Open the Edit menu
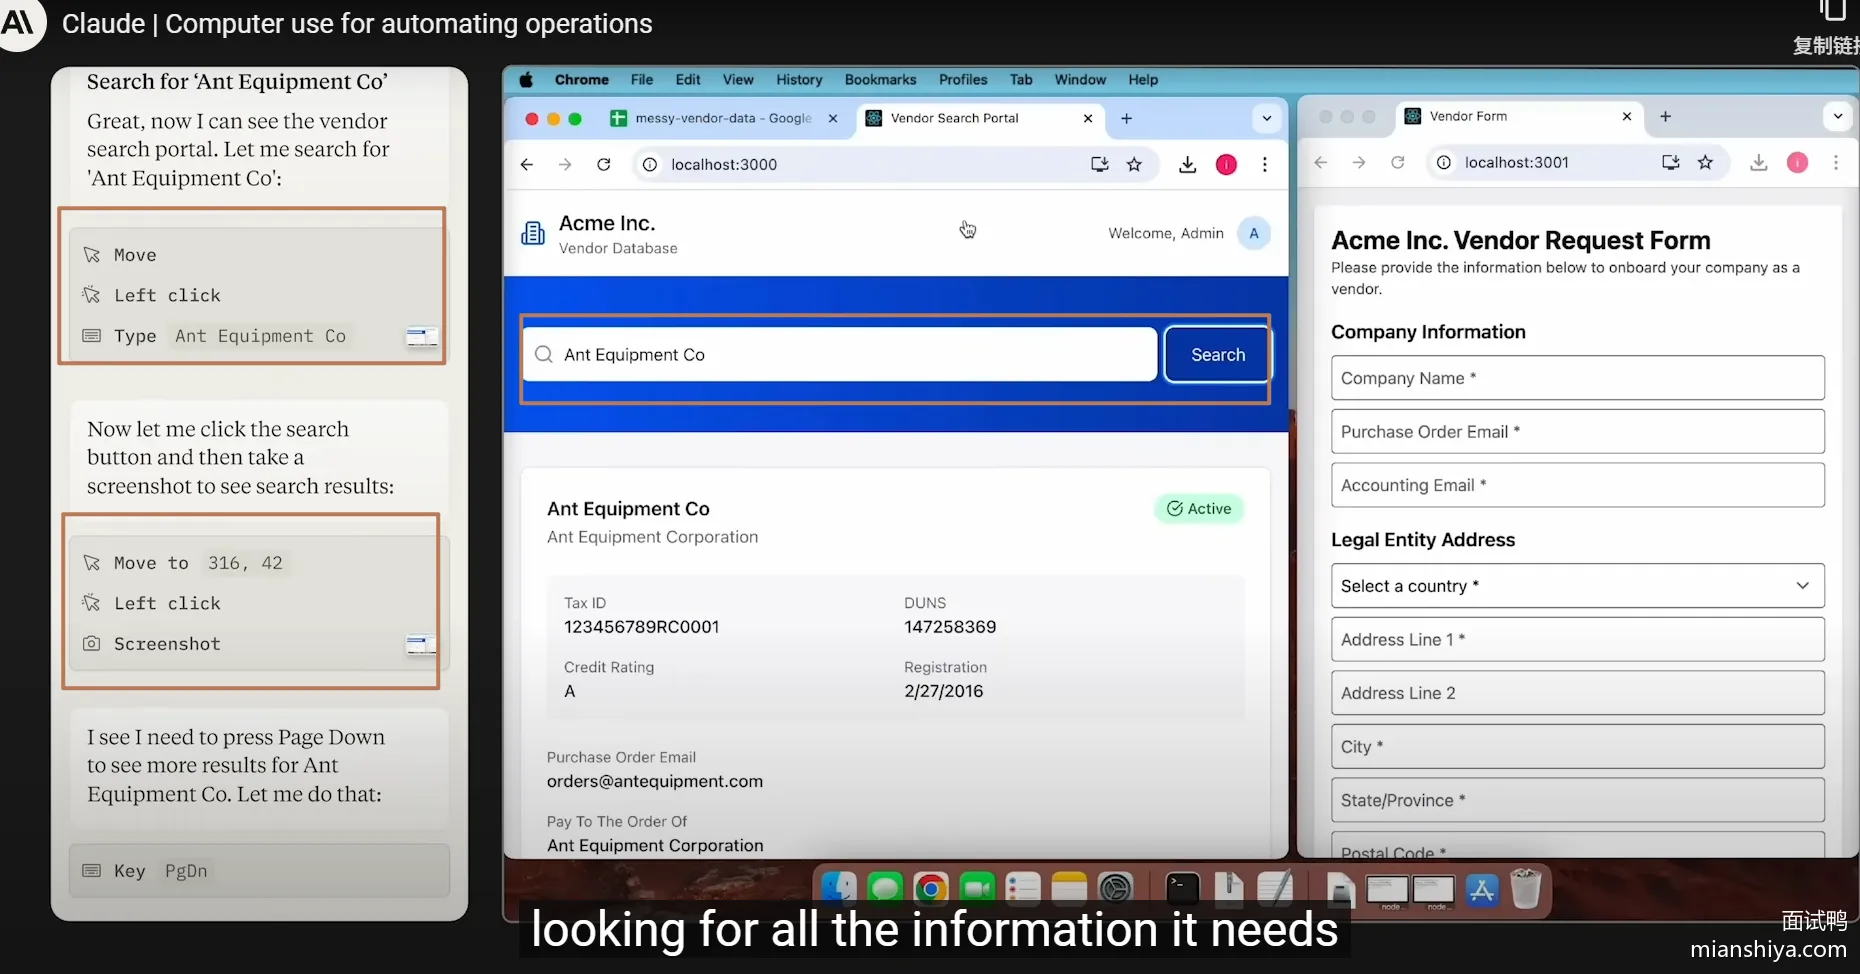Screen dimensions: 1860x974 point(688,80)
